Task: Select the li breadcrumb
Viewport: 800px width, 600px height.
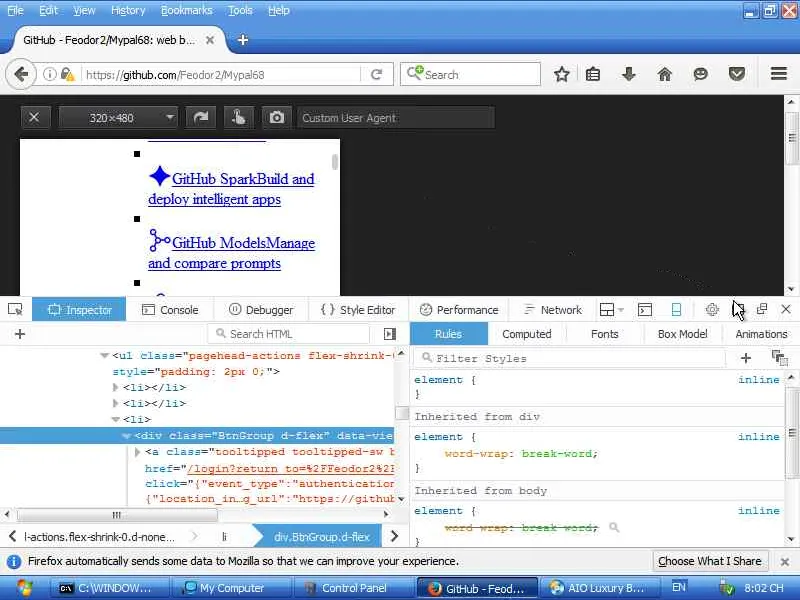Action: coord(224,537)
